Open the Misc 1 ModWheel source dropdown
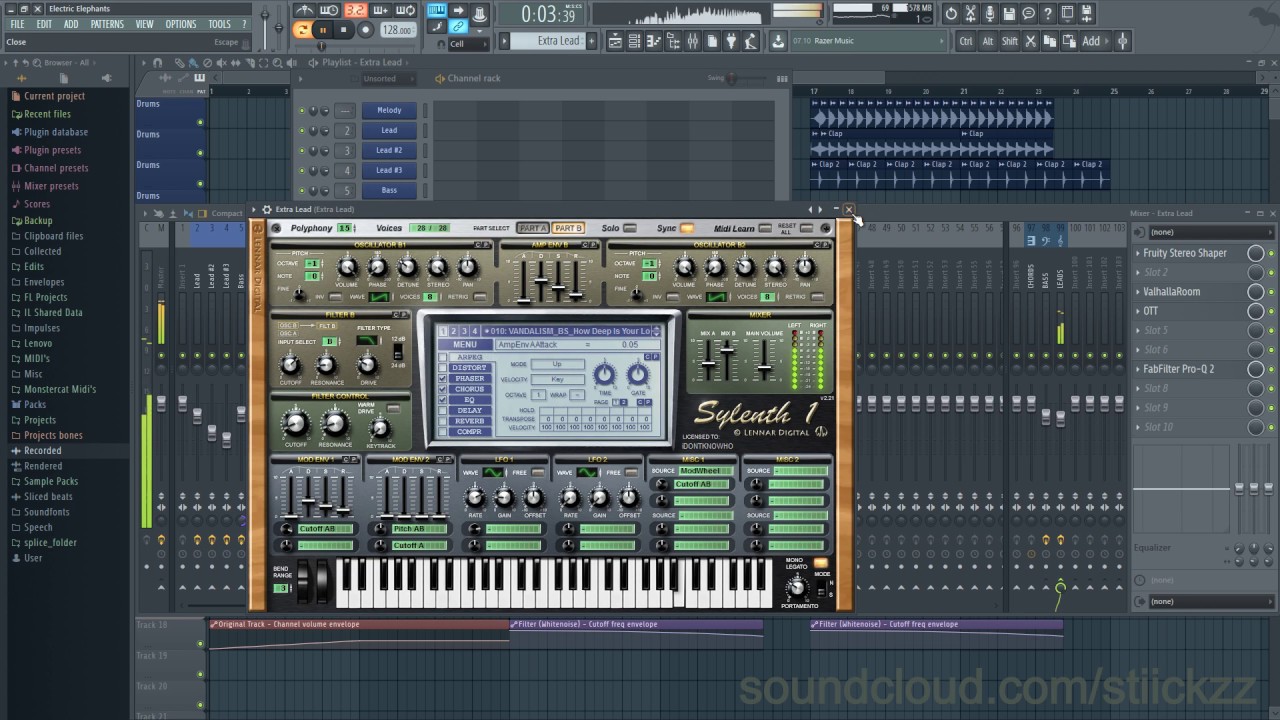 click(x=706, y=471)
